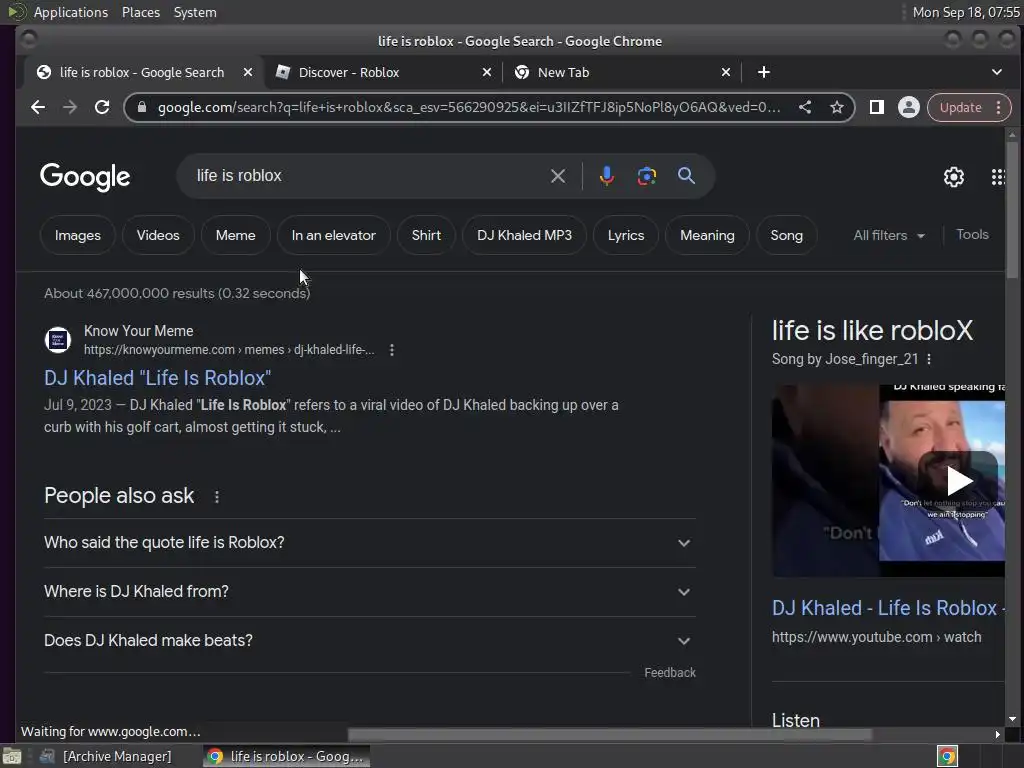
Task: Open options next to Song by Jose_finger_21
Action: tap(929, 359)
